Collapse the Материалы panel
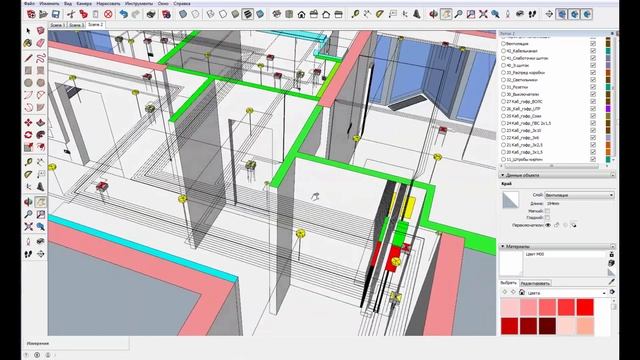640x360 pixels. point(502,247)
